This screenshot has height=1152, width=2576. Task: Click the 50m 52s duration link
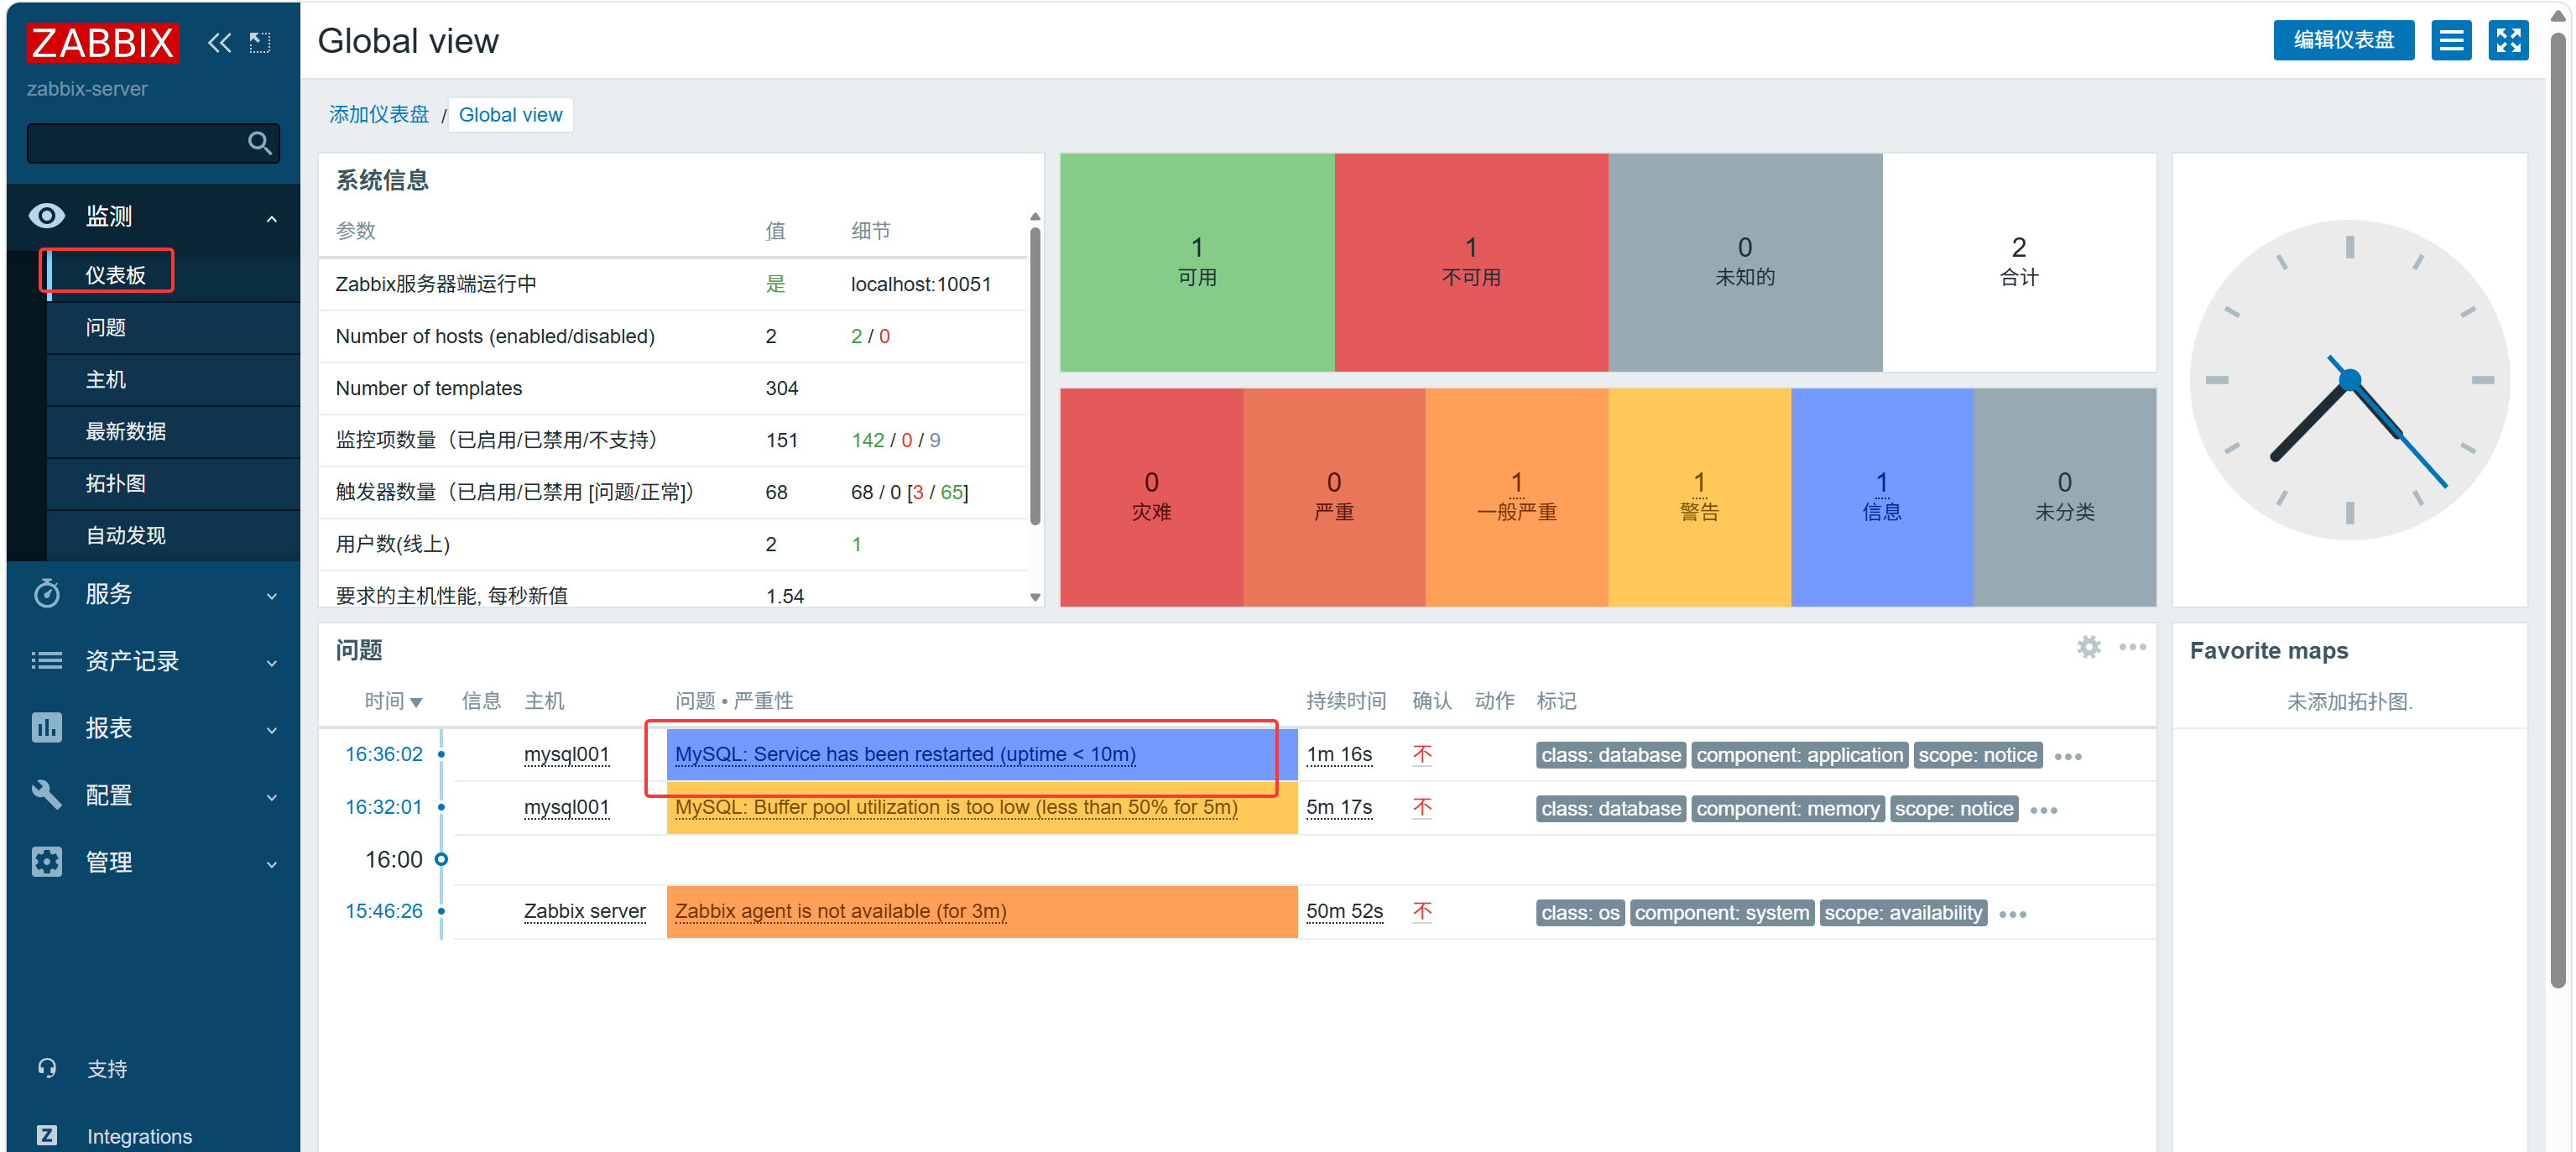coord(1344,911)
